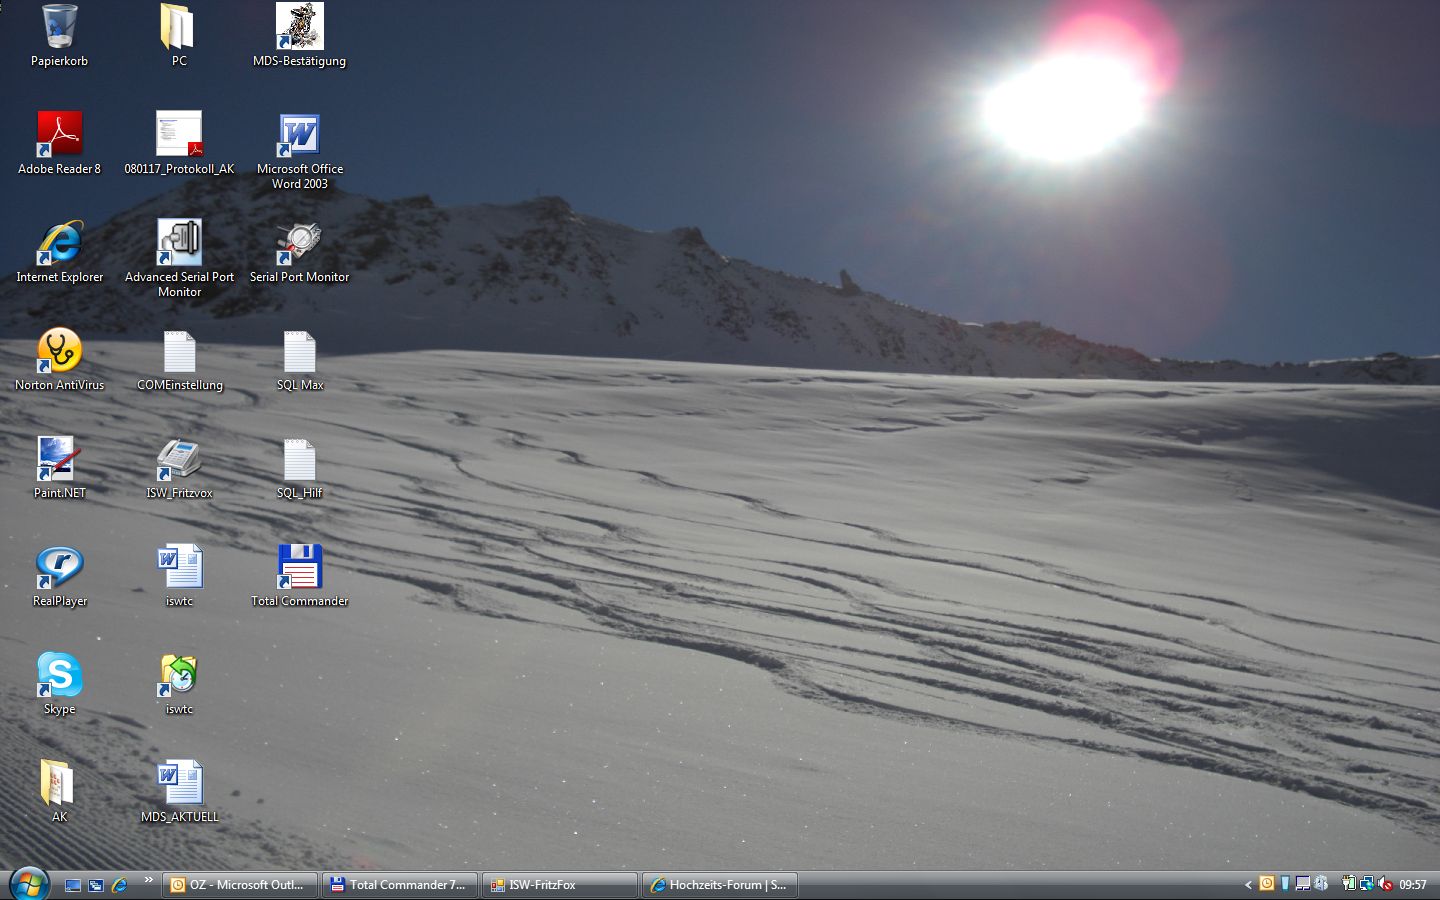
Task: Click the taskbar clock showing 09:57
Action: tap(1413, 885)
